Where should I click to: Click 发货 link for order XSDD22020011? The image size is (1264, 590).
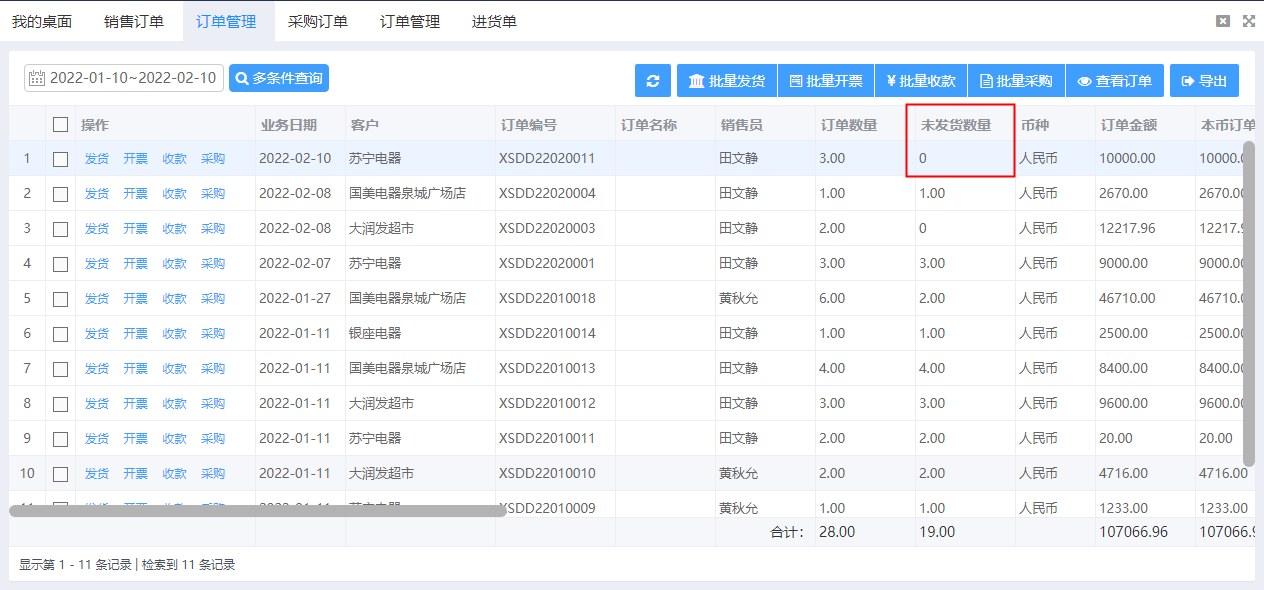(97, 159)
